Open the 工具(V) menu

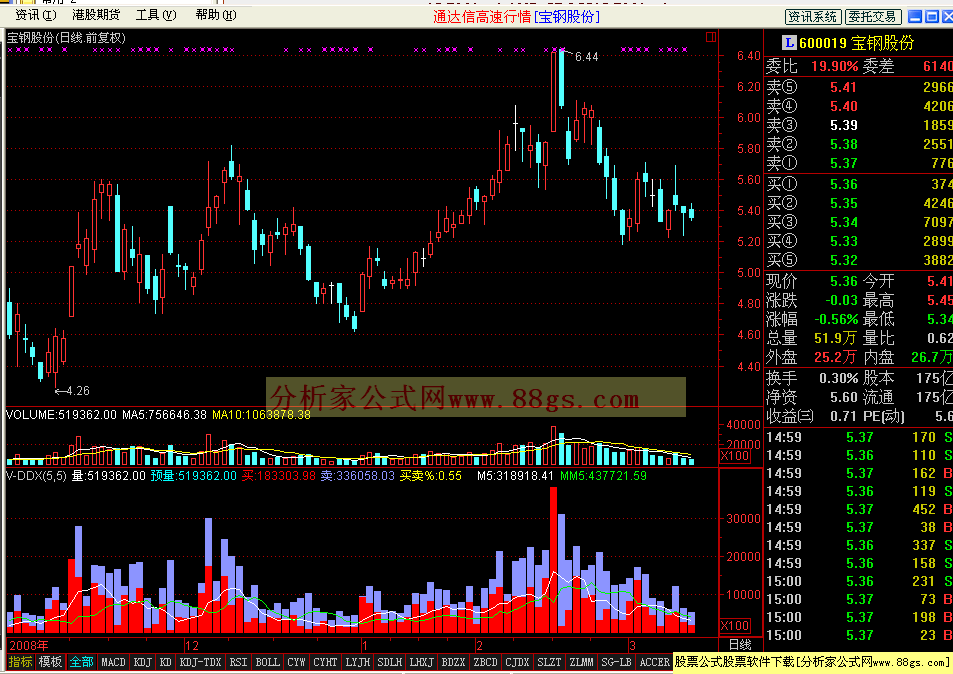(156, 15)
